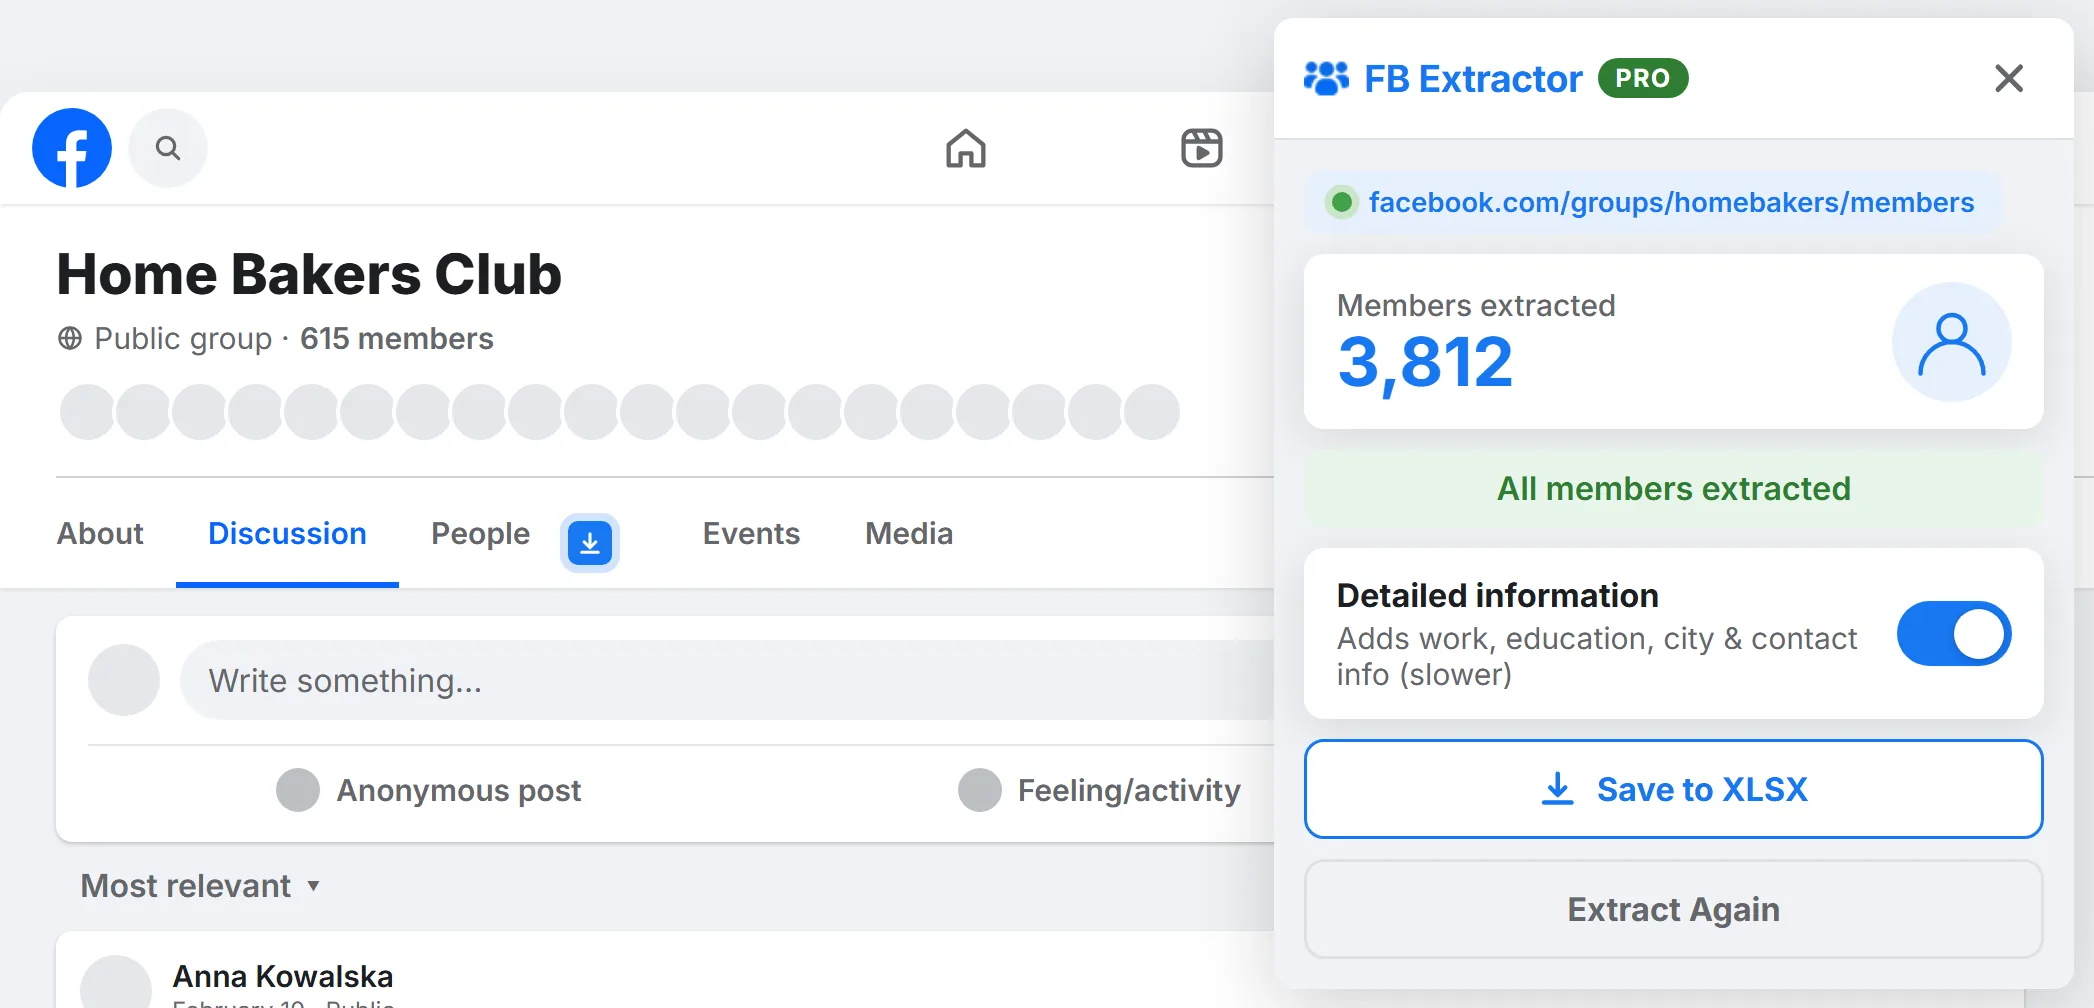Open the Events tab
The height and width of the screenshot is (1008, 2094).
751,534
